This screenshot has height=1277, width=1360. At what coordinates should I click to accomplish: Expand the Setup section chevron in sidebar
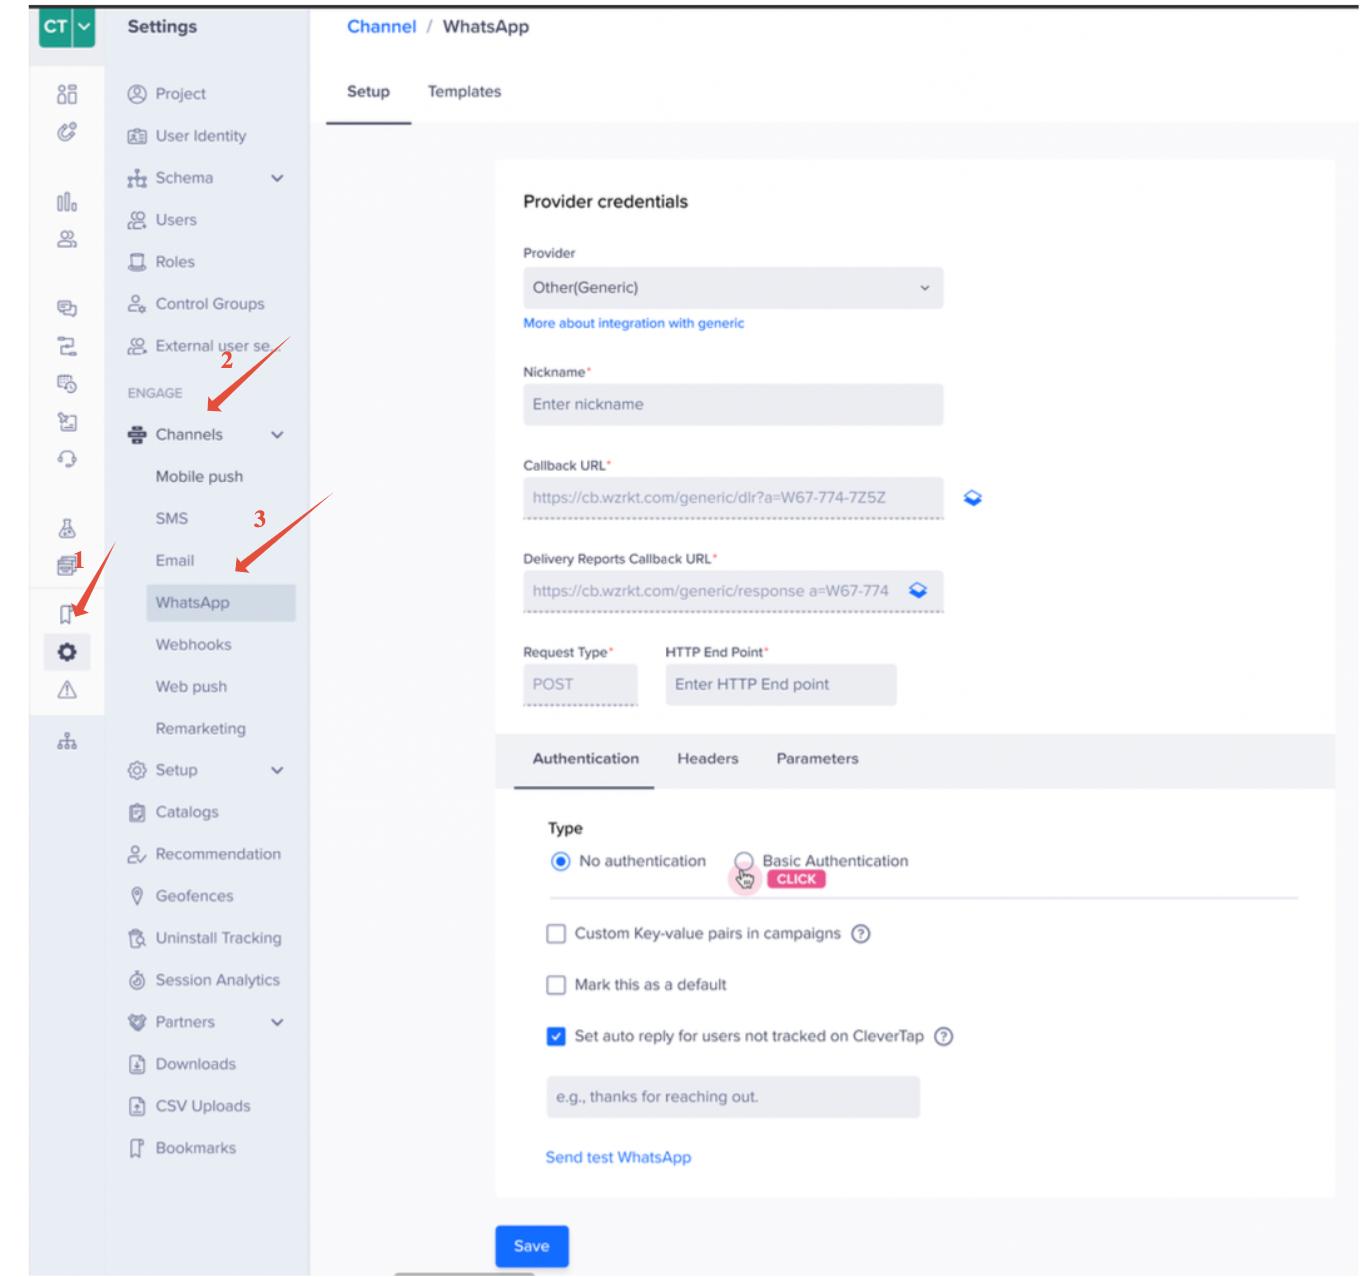[277, 770]
